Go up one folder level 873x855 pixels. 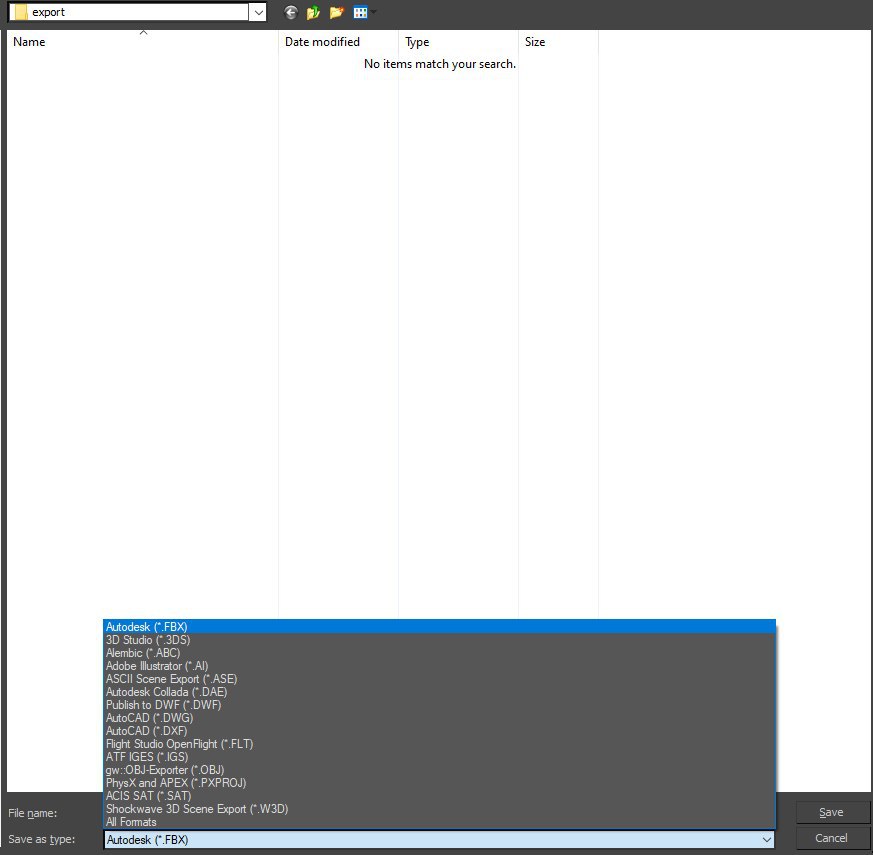[313, 12]
